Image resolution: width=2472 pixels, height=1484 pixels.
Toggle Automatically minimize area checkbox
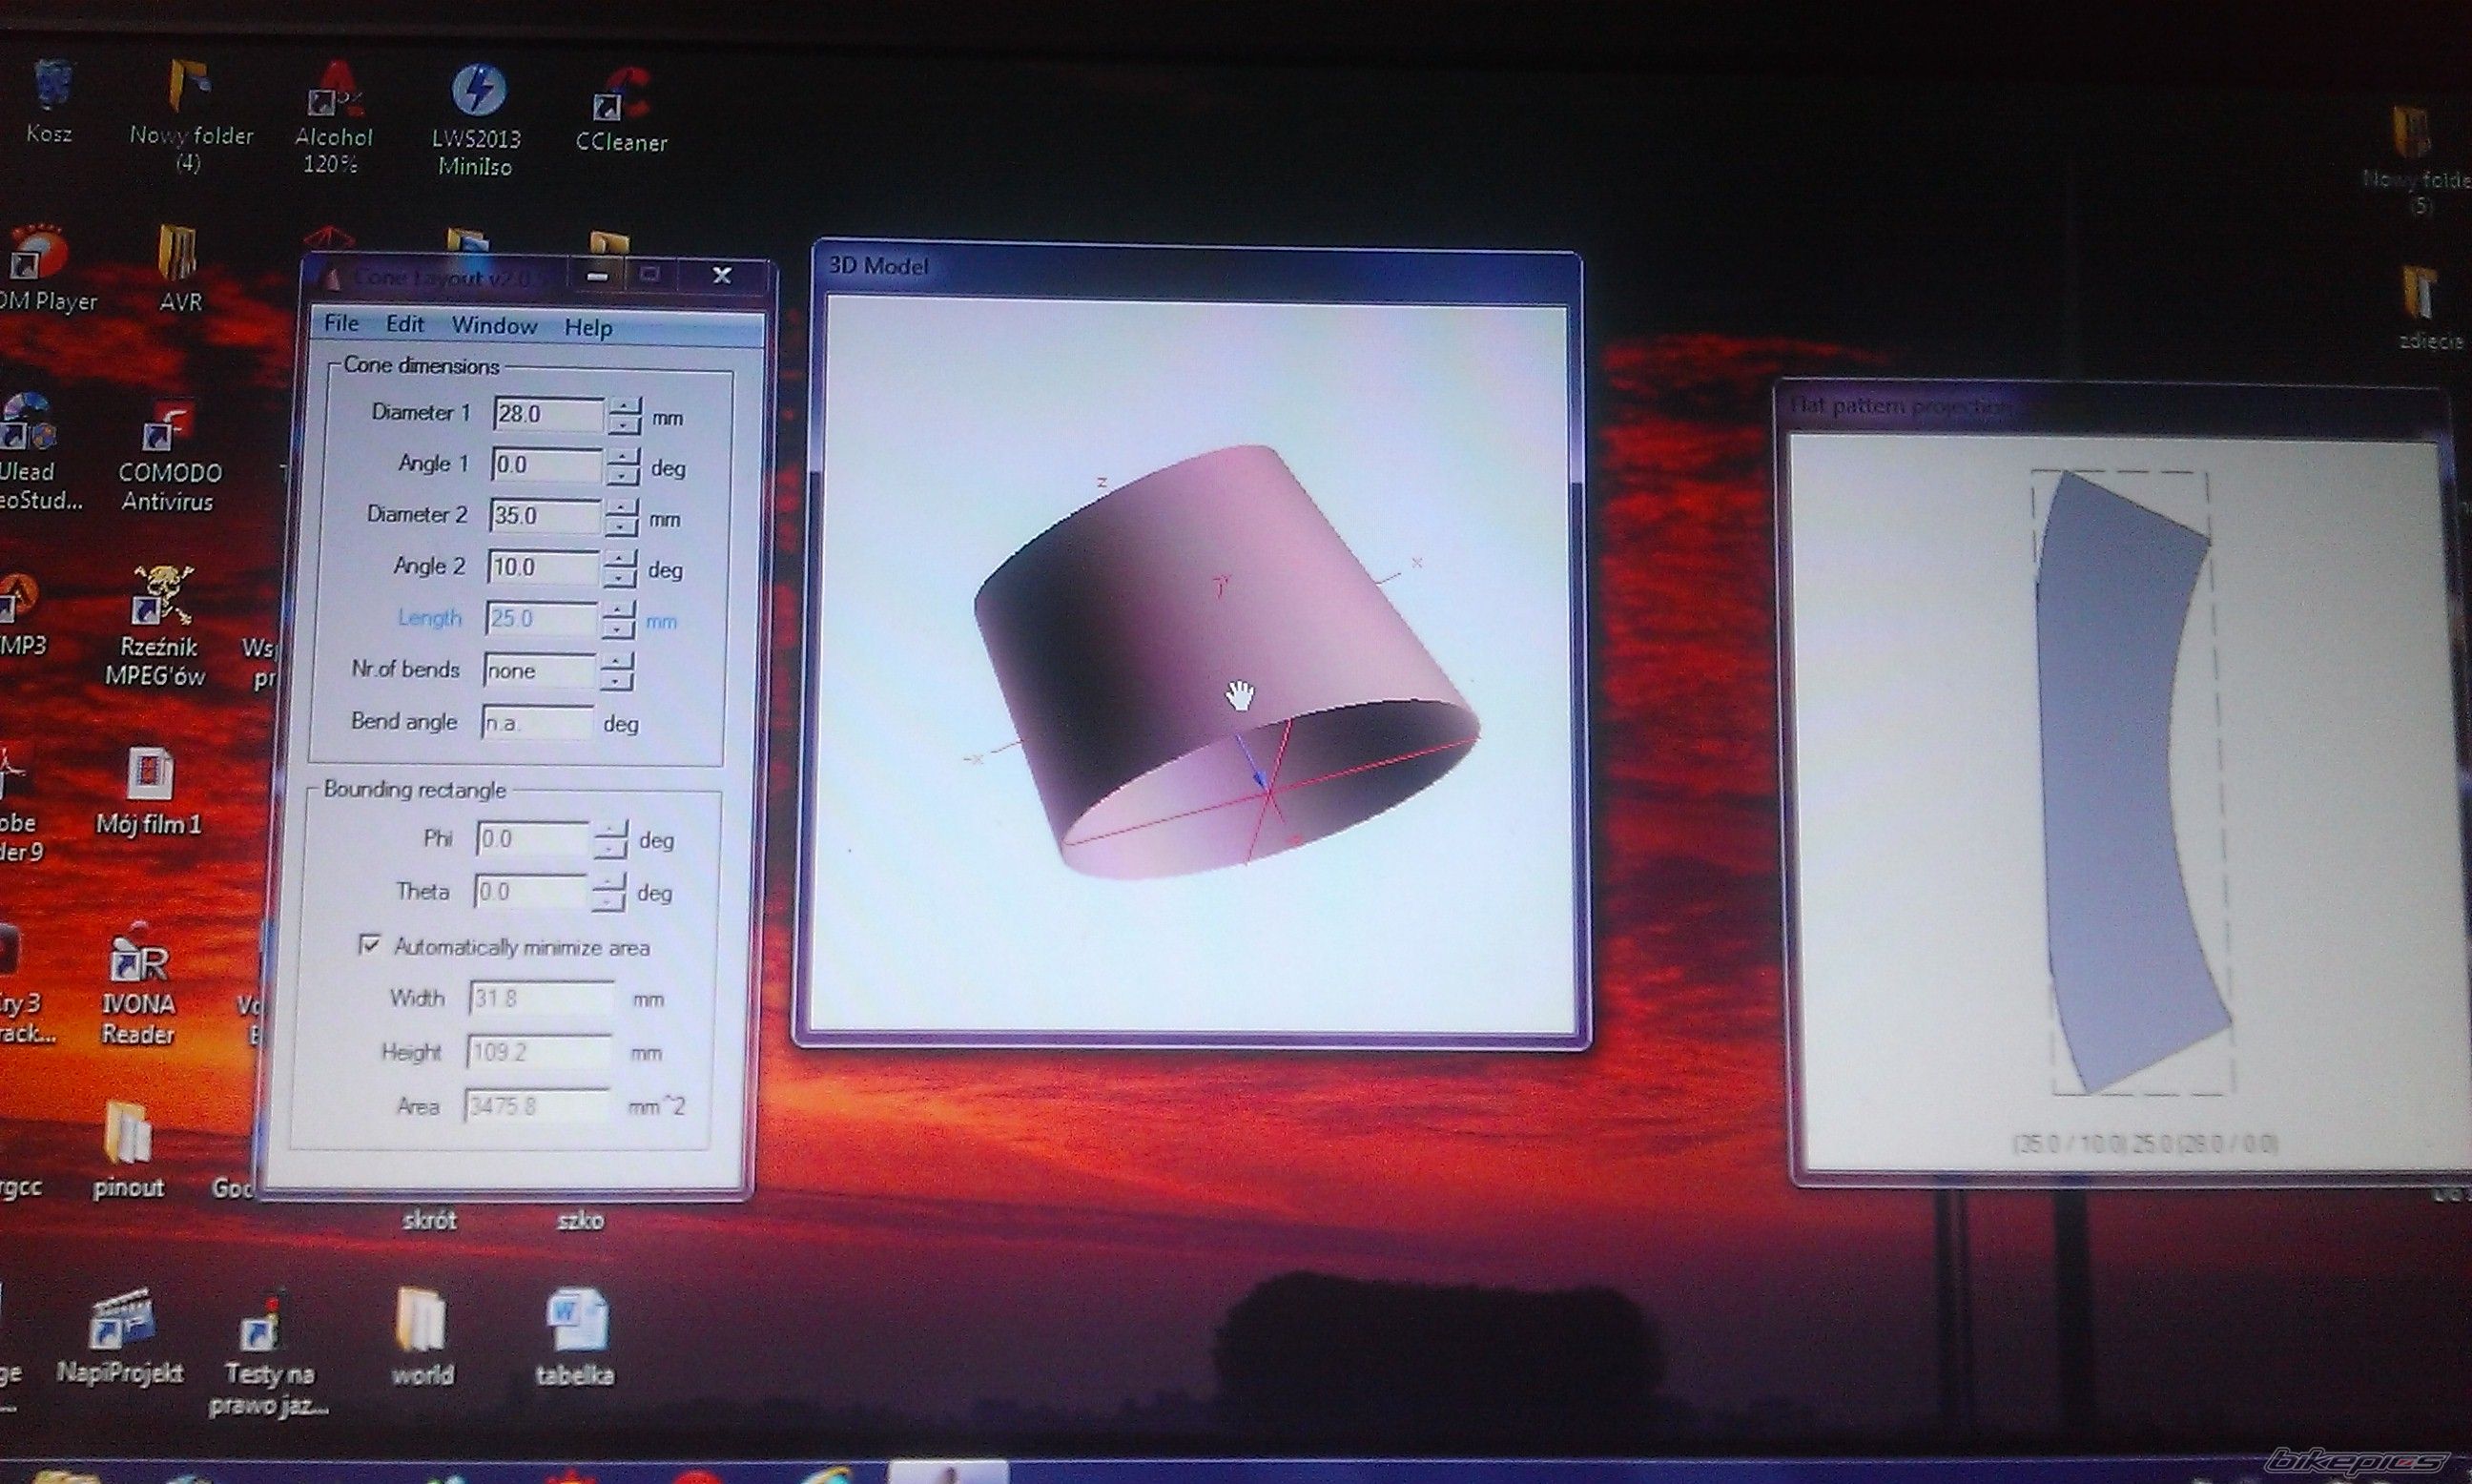[x=369, y=945]
